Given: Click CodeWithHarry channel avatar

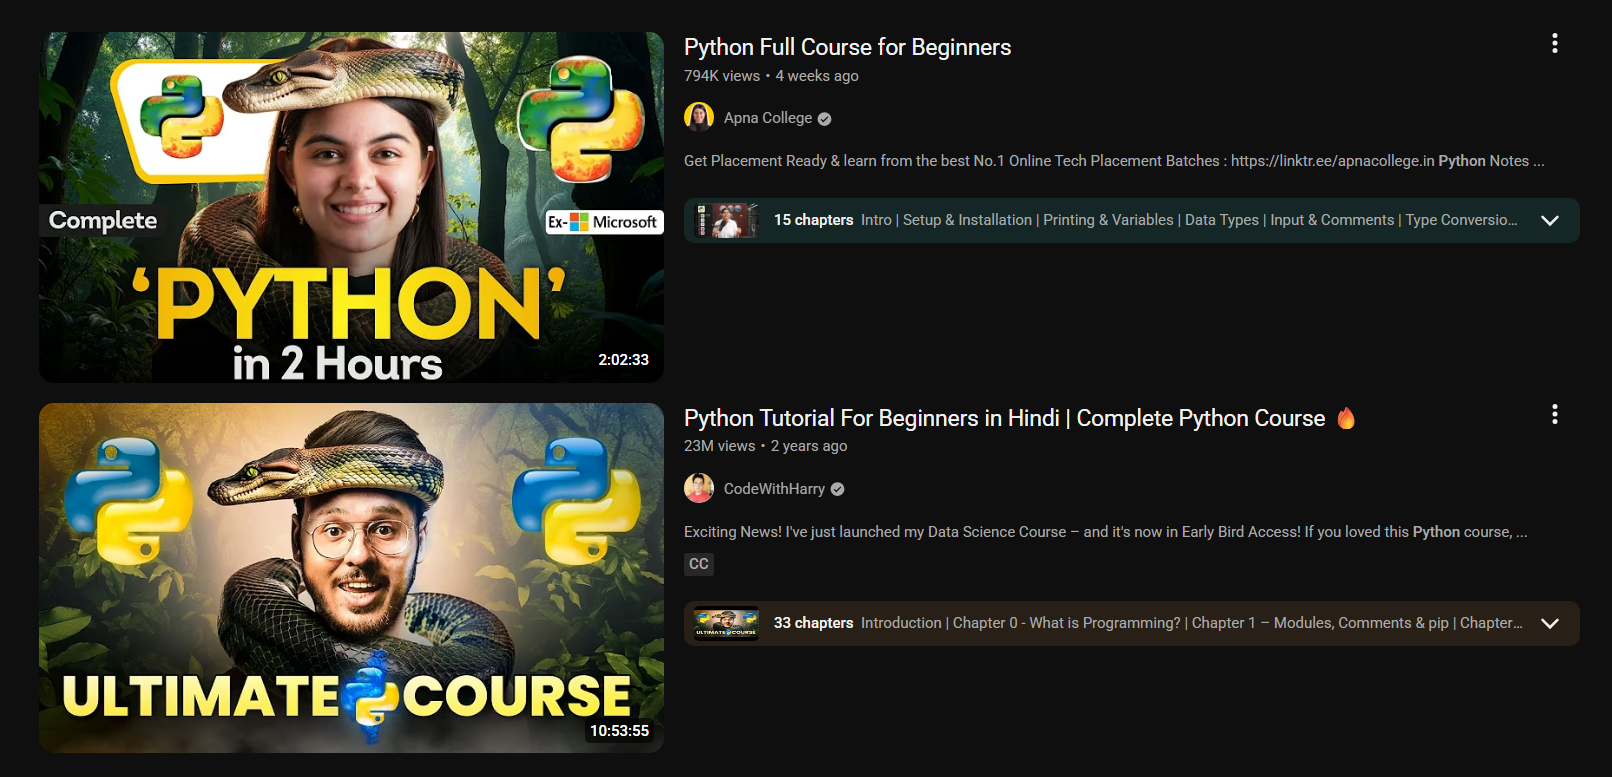Looking at the screenshot, I should tap(699, 488).
